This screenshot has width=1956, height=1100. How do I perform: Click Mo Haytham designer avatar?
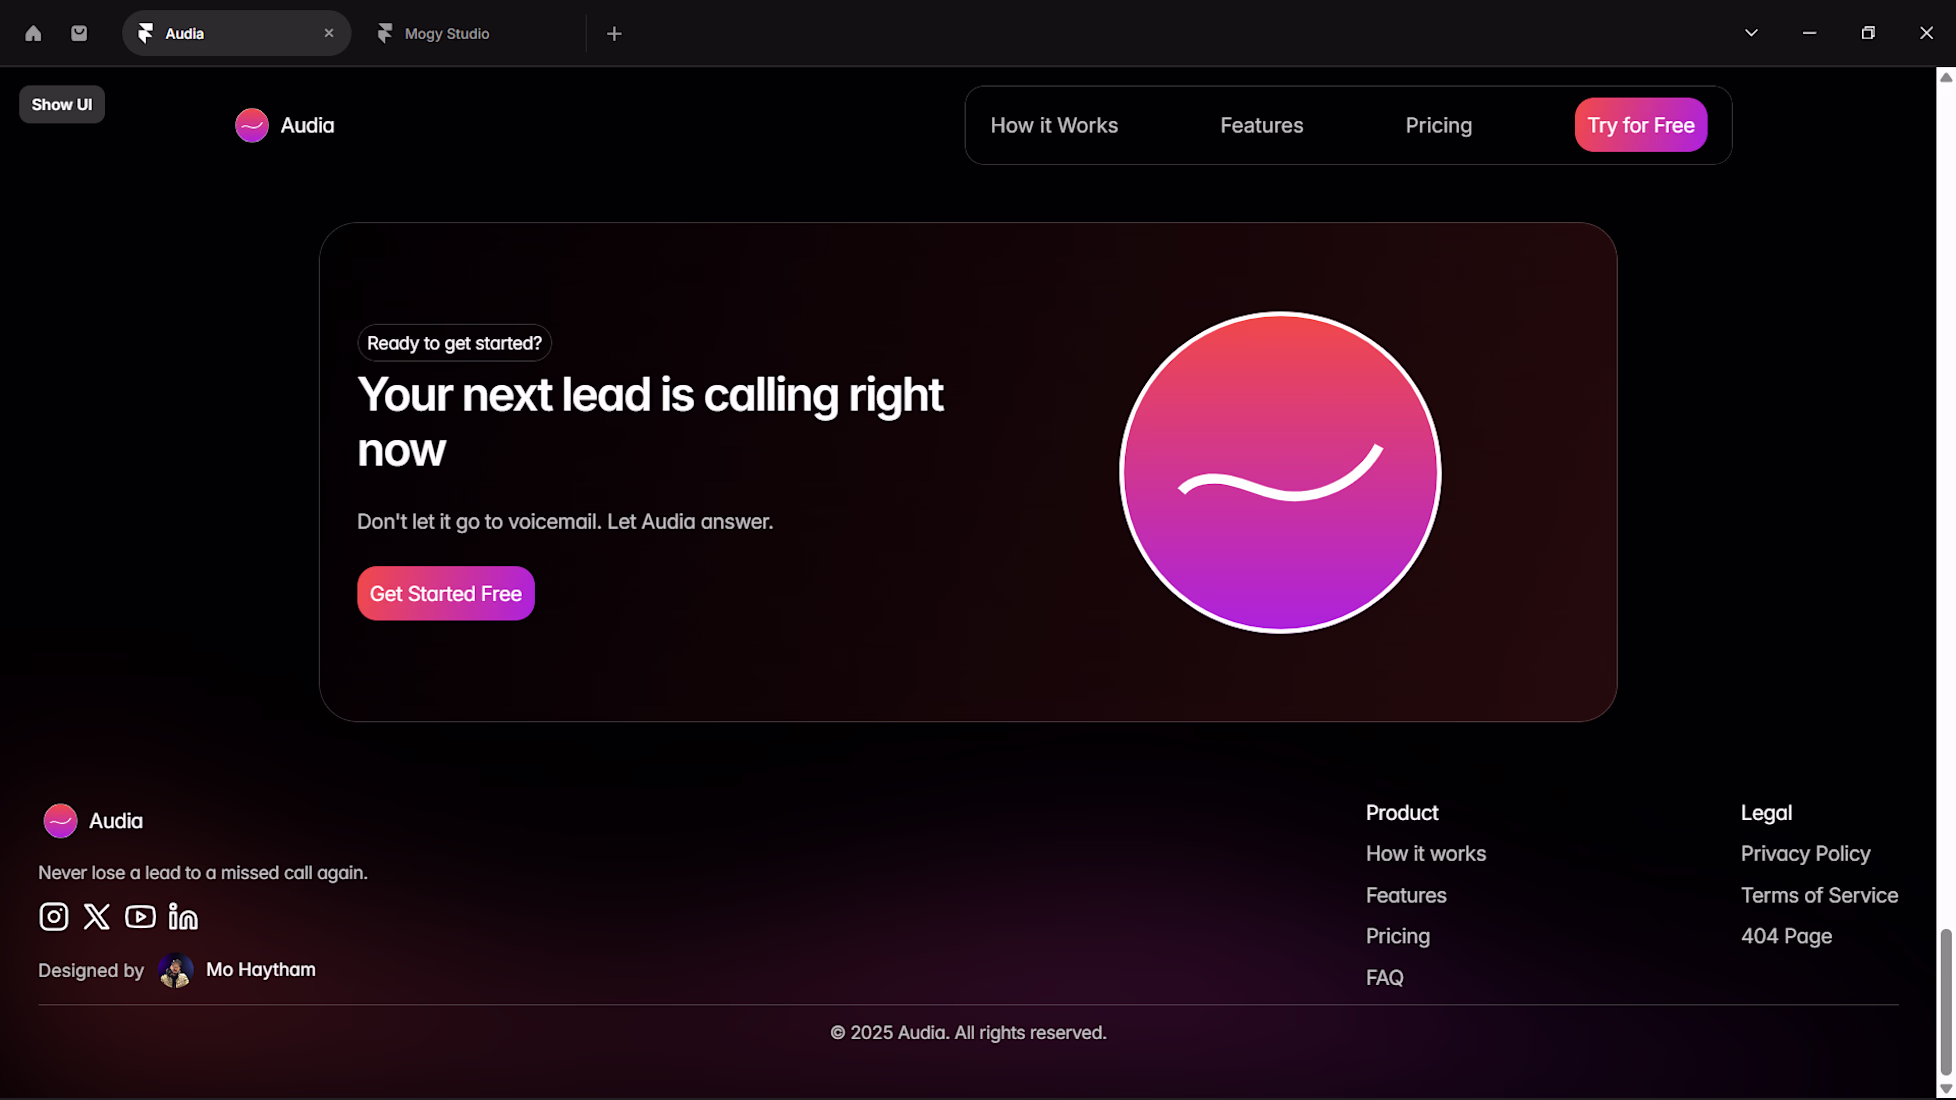[176, 970]
